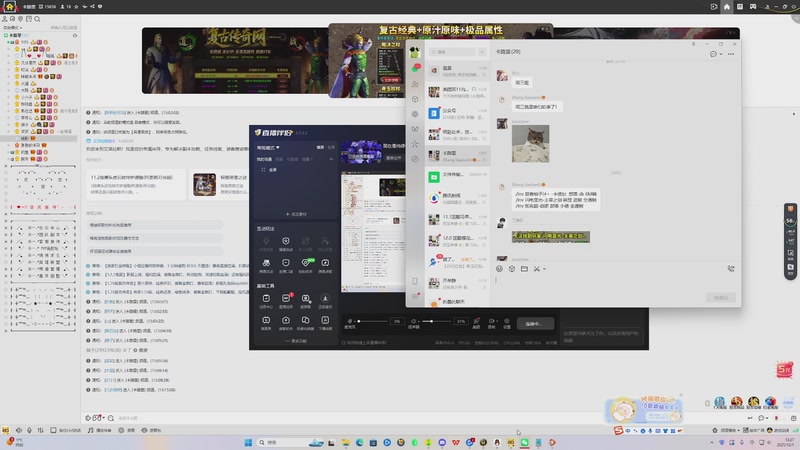Click the WeChat message input area
800x450 pixels.
pyautogui.click(x=616, y=284)
